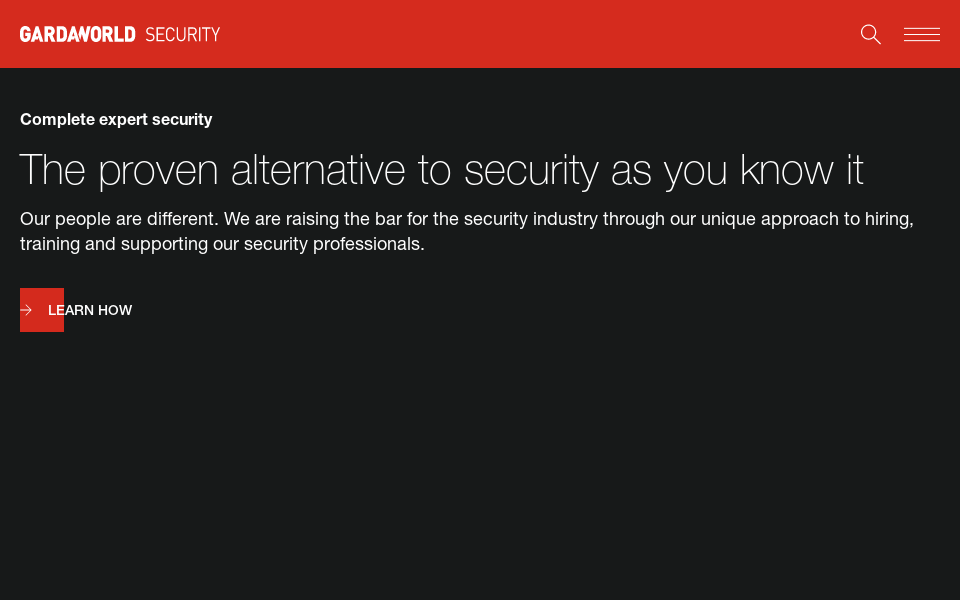Click the word 'alternative' in the headline
The width and height of the screenshot is (960, 600).
point(317,169)
